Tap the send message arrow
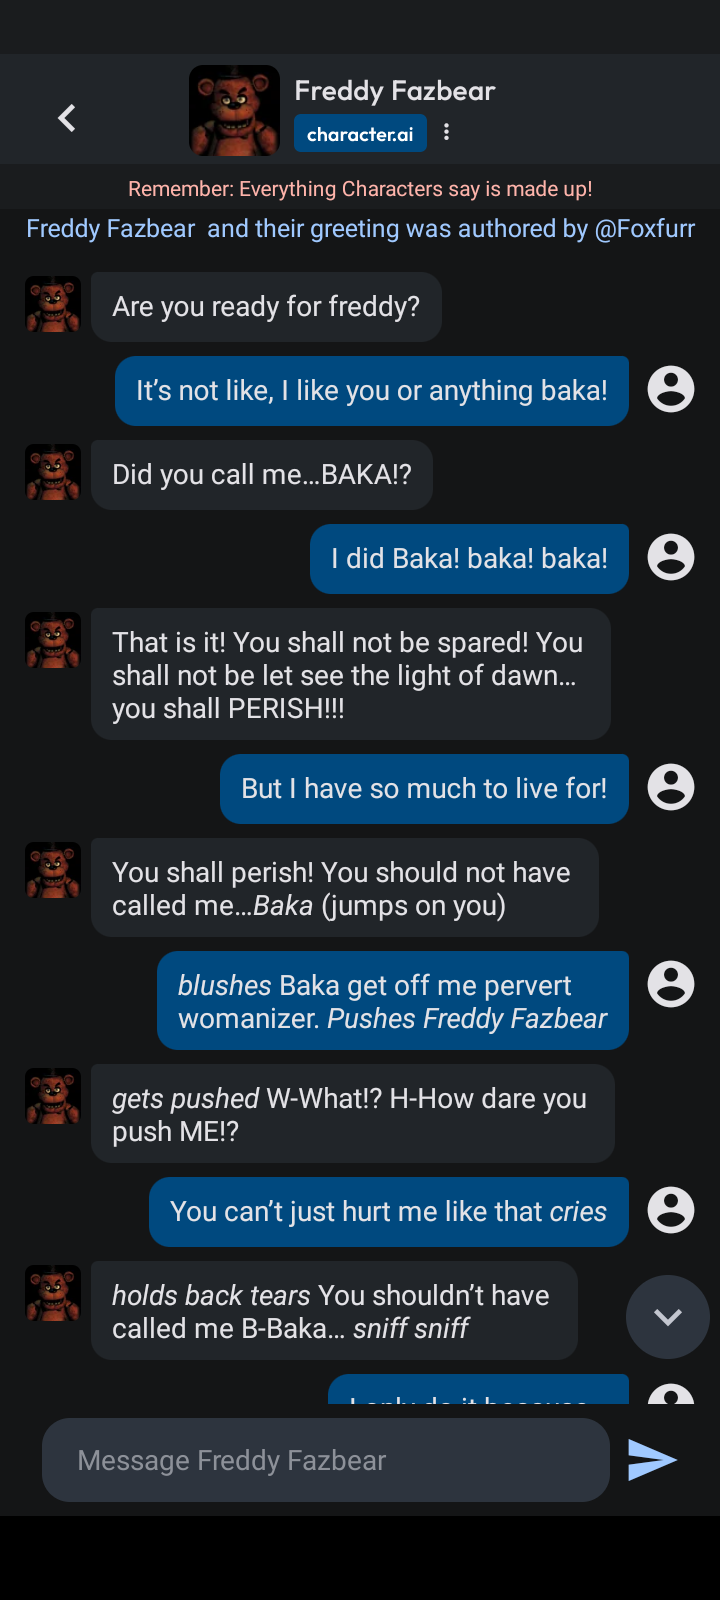 652,1460
